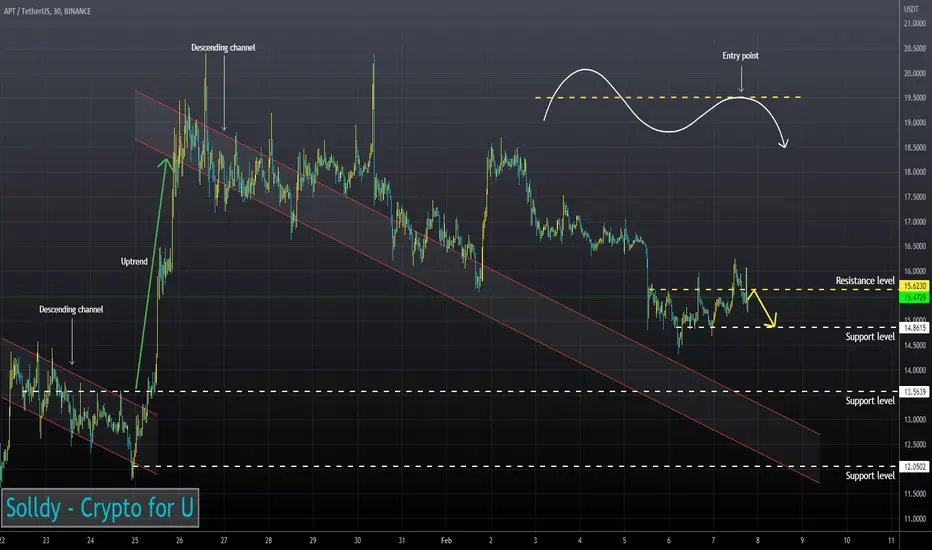Click date 24 on the time axis
The width and height of the screenshot is (932, 550).
[x=90, y=540]
